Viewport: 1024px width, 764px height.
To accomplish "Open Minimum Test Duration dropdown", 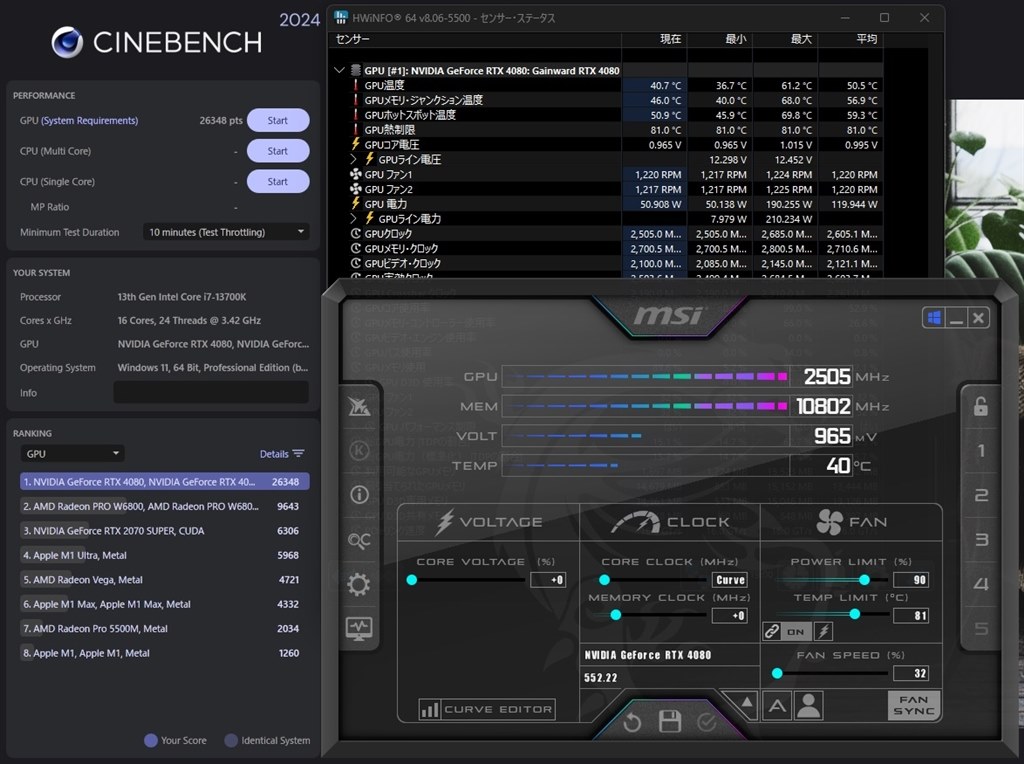I will pos(226,232).
